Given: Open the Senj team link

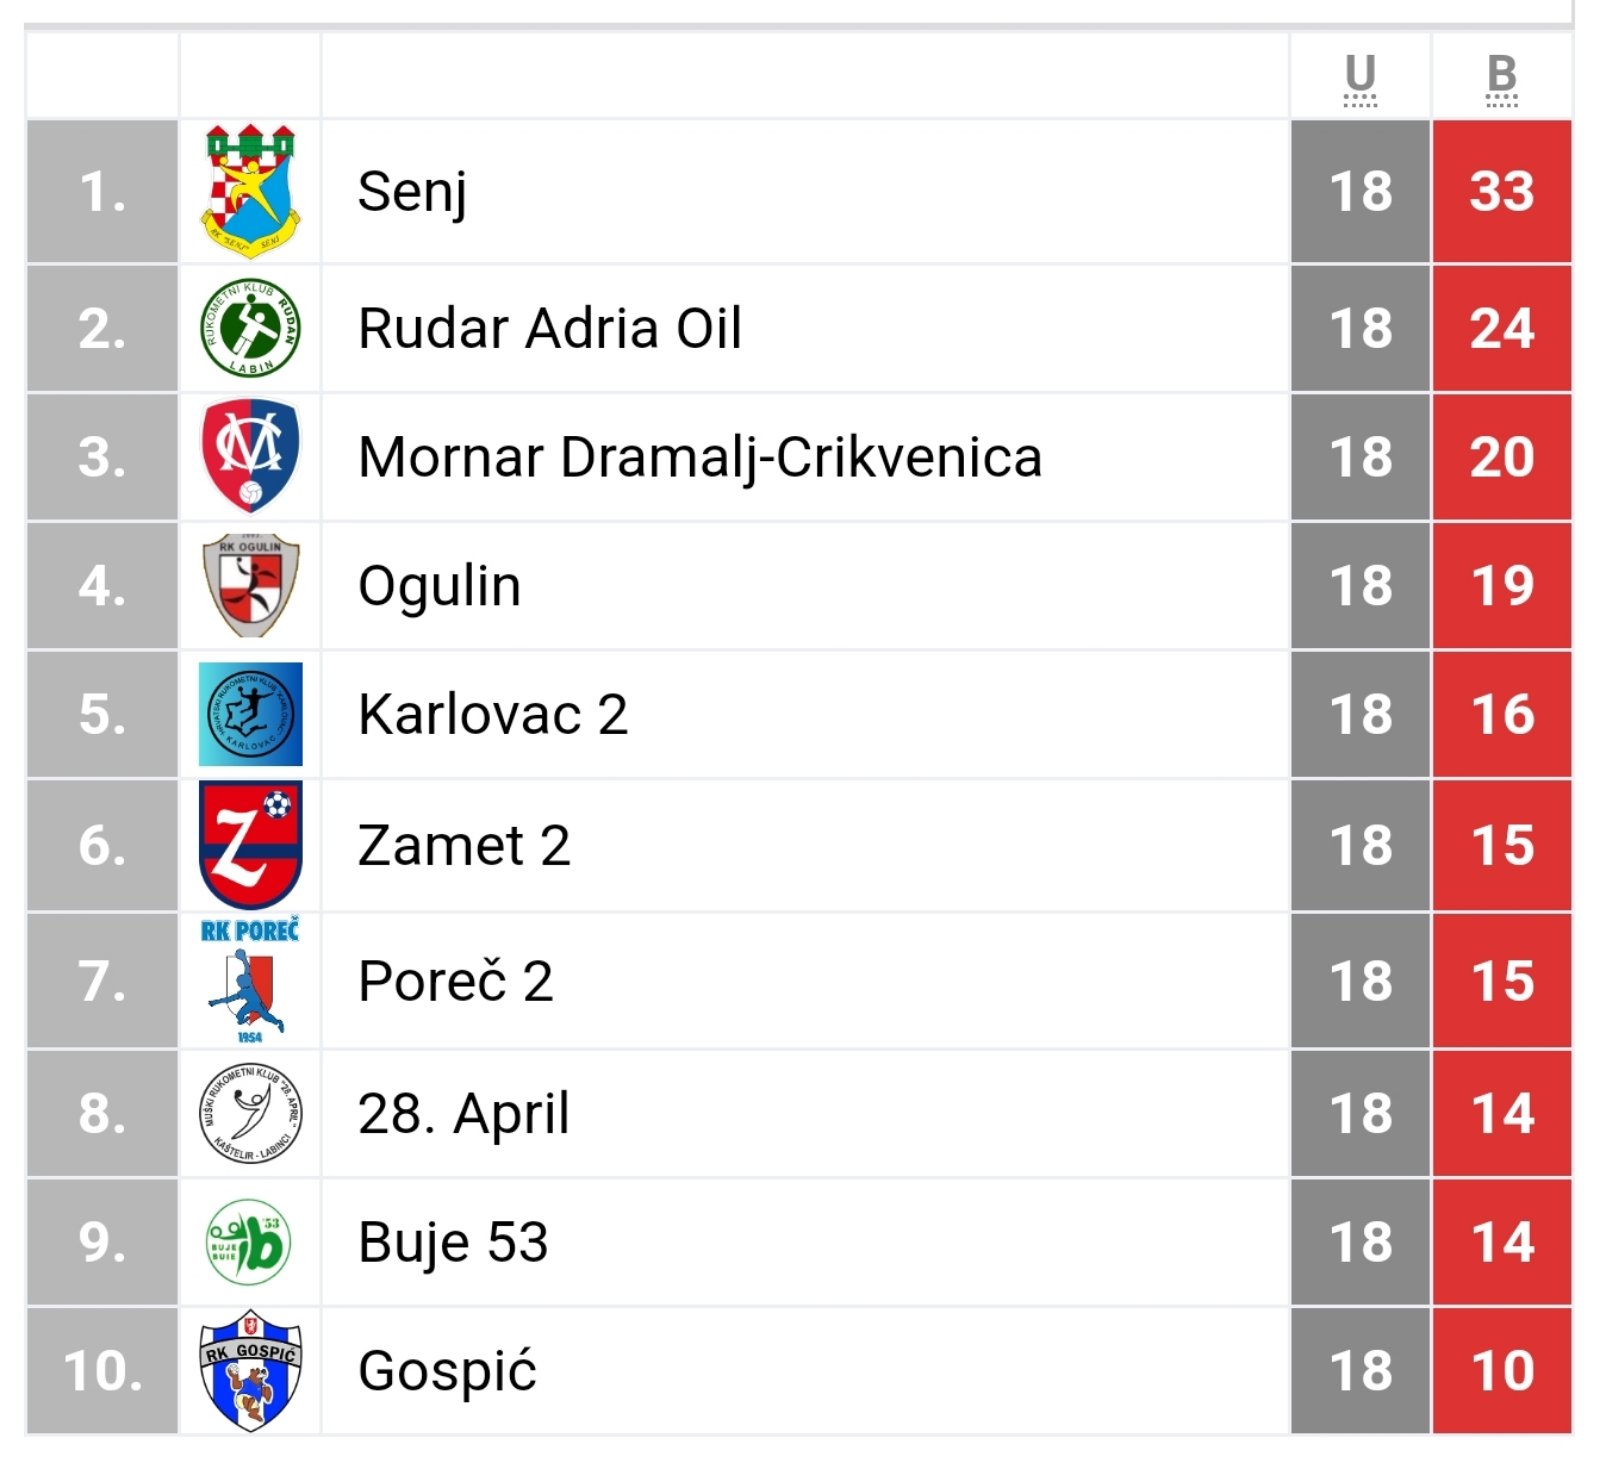Looking at the screenshot, I should click(x=412, y=192).
